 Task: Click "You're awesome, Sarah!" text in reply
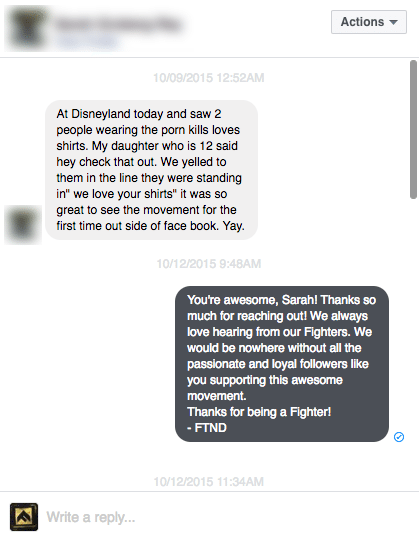[x=252, y=300]
